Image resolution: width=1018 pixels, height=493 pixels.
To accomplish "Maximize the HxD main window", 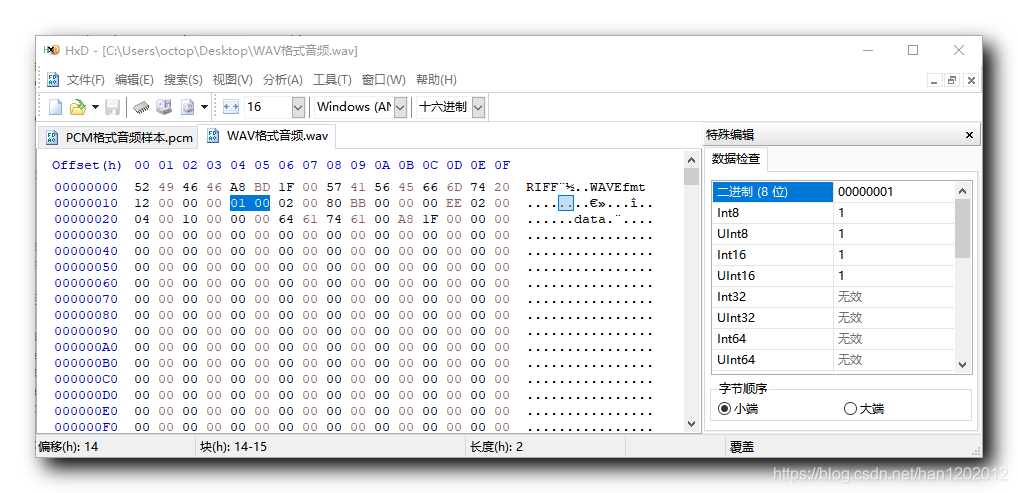I will (x=913, y=50).
